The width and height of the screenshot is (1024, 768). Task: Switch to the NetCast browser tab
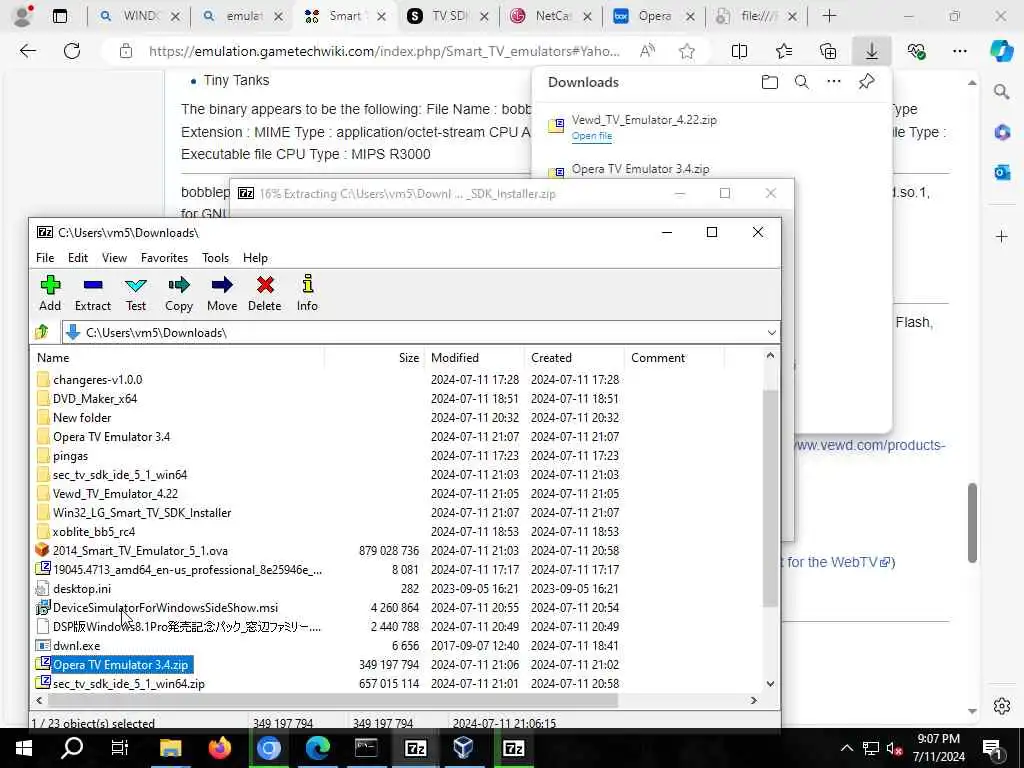click(551, 16)
